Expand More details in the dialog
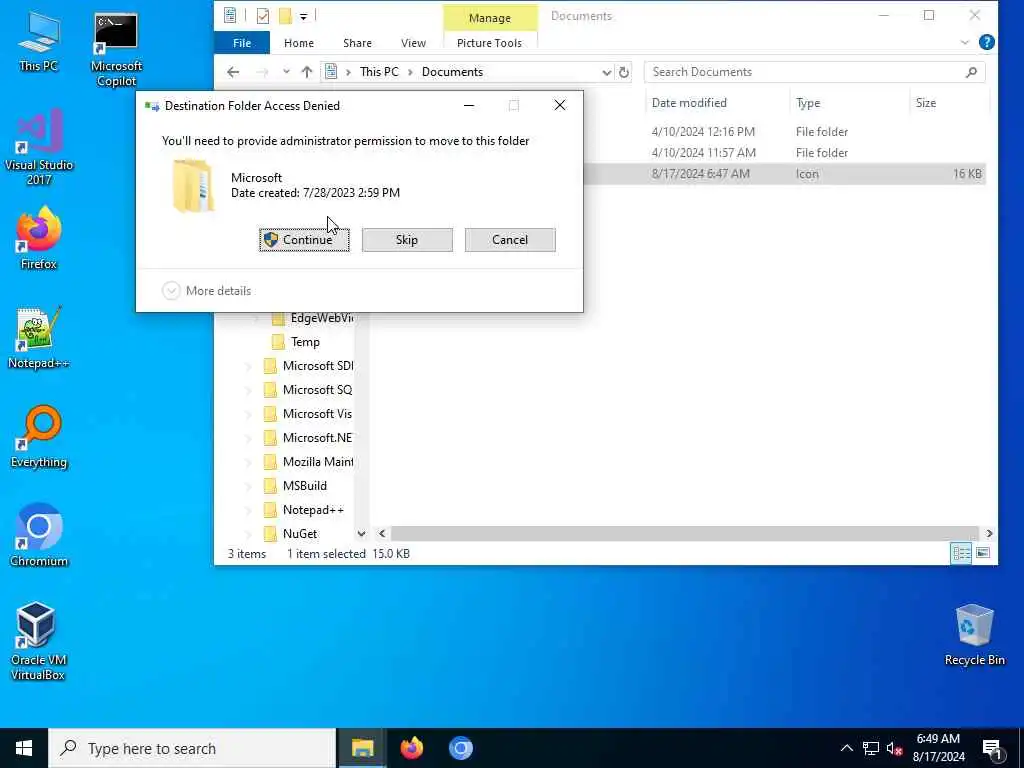 click(x=206, y=291)
